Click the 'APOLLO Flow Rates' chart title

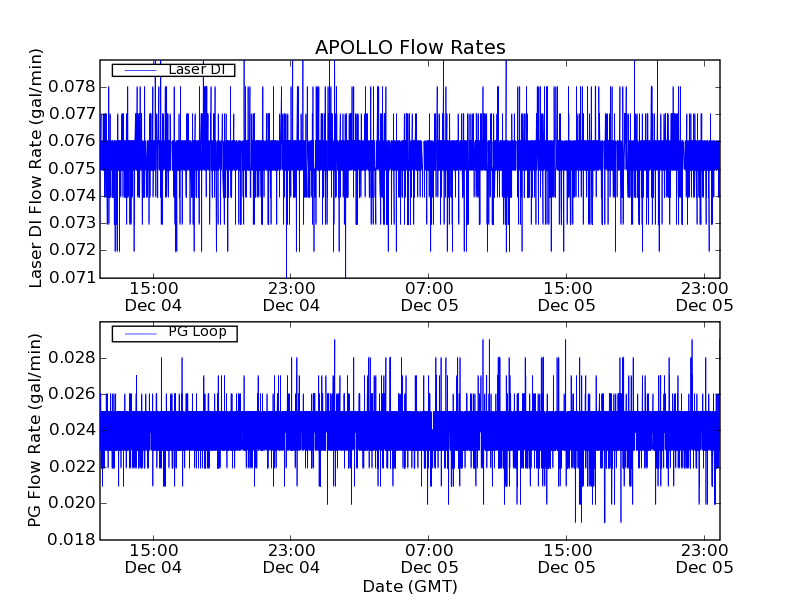pos(410,47)
